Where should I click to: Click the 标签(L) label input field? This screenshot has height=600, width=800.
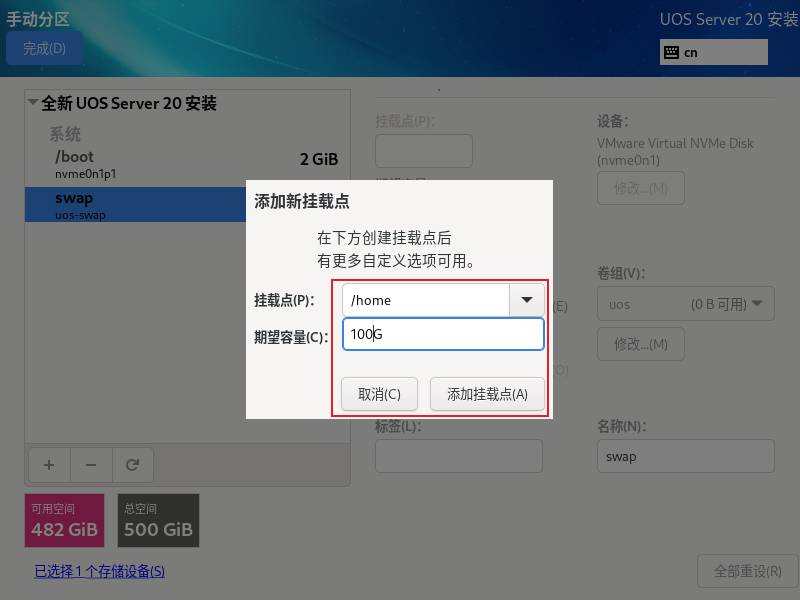pos(459,456)
